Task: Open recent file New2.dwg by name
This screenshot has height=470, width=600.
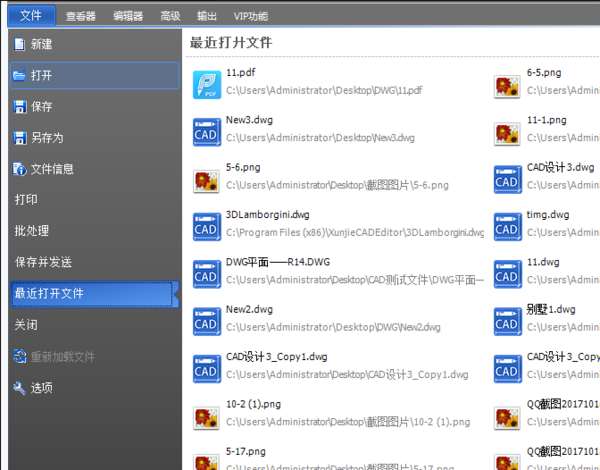Action: tap(249, 309)
